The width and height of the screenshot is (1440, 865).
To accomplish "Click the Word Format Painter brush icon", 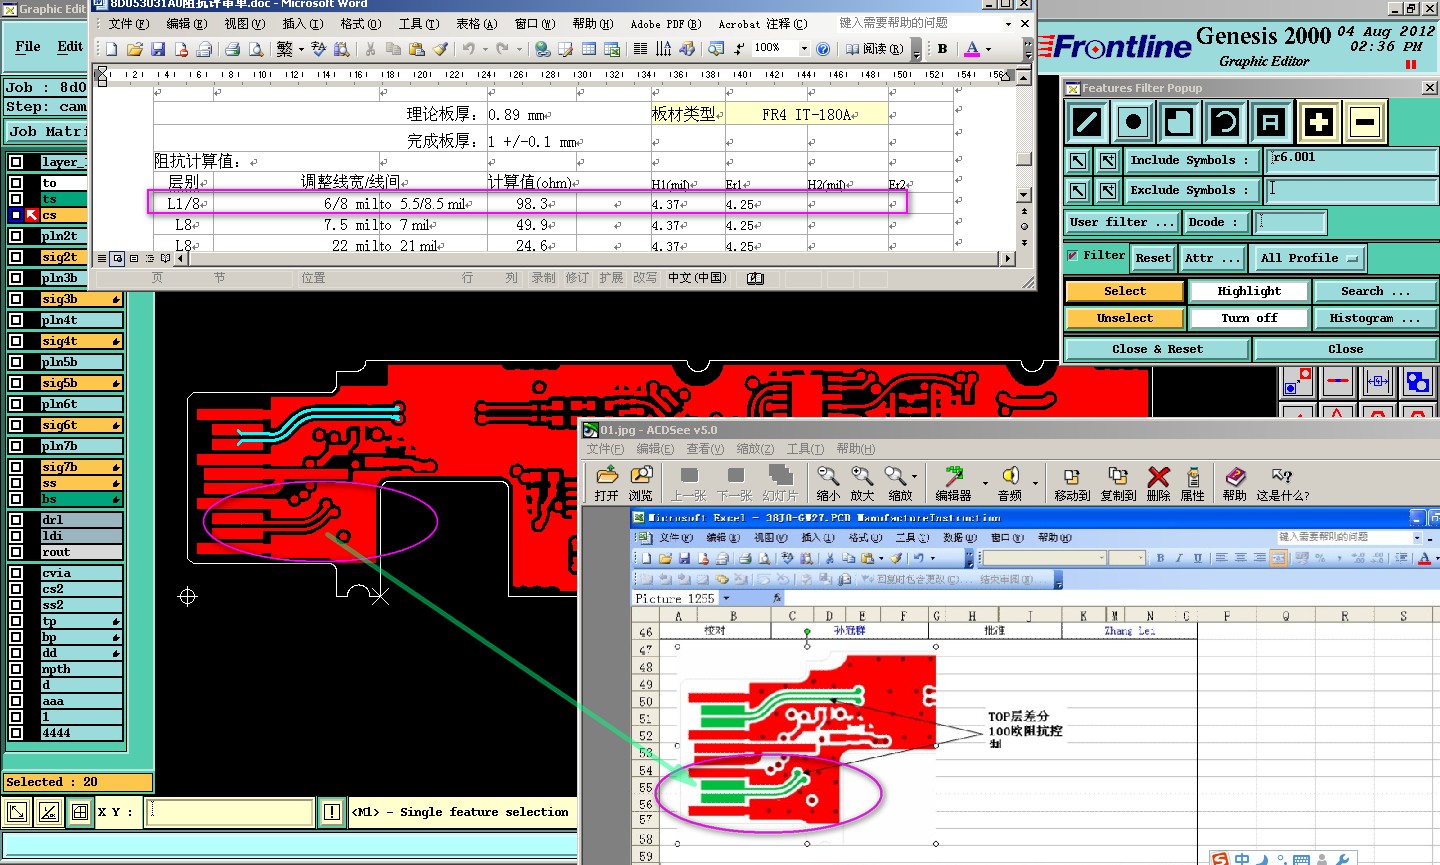I will coord(440,48).
